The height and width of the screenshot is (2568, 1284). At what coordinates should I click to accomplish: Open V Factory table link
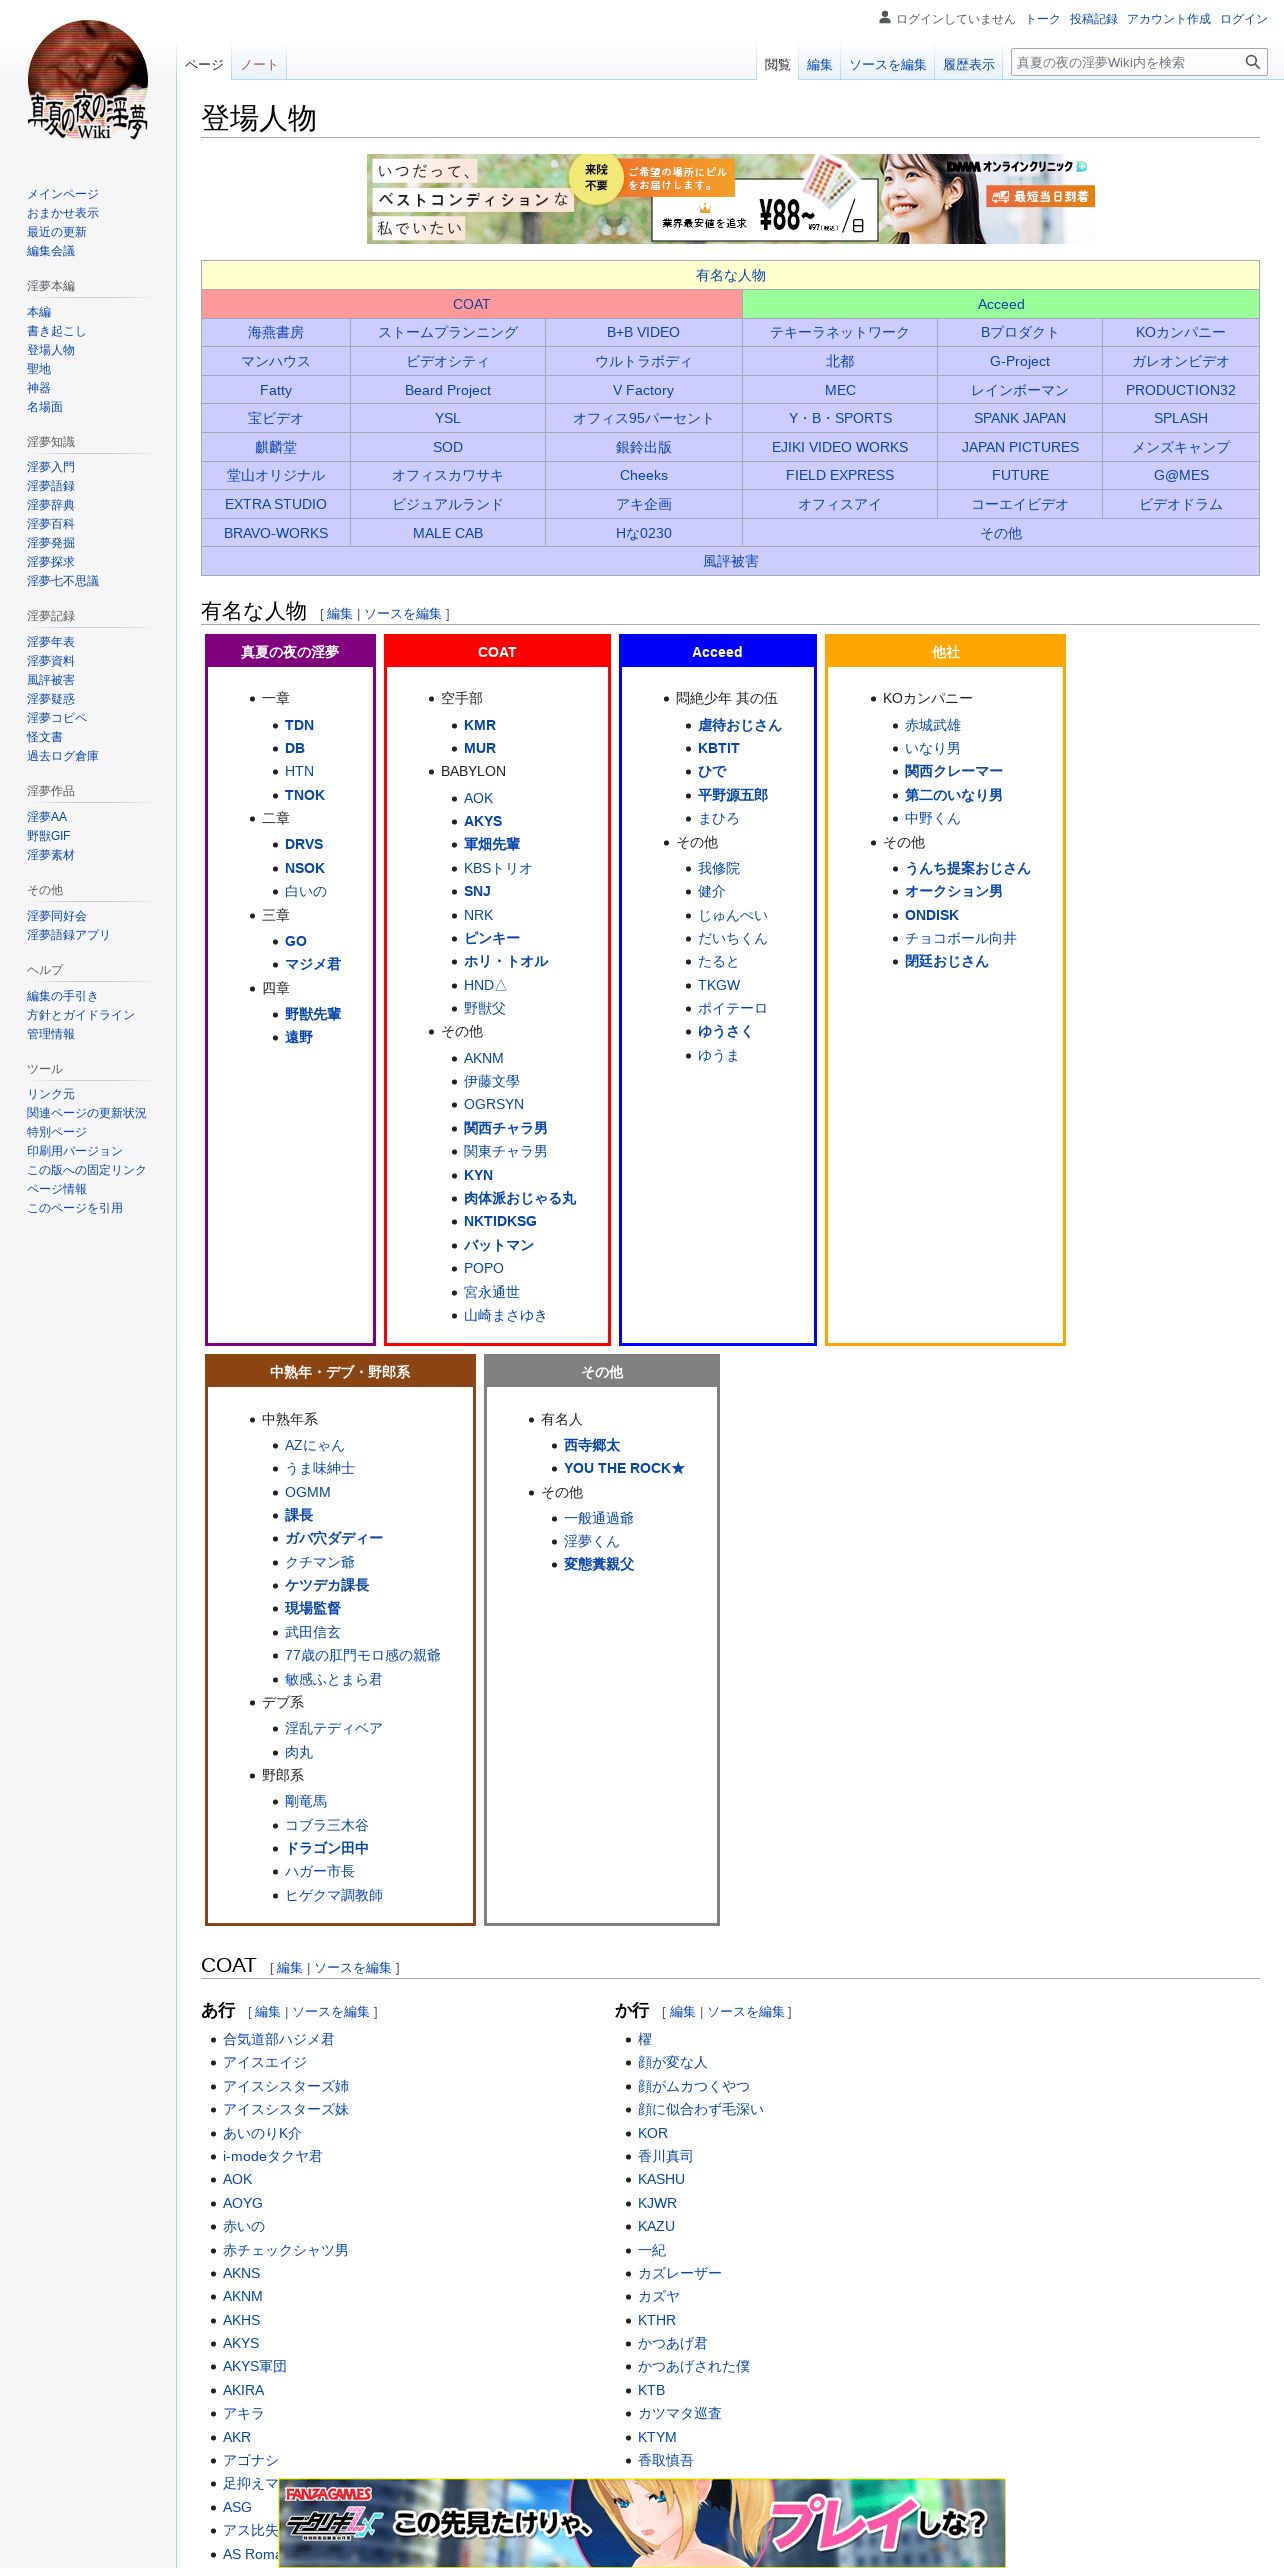pos(643,390)
